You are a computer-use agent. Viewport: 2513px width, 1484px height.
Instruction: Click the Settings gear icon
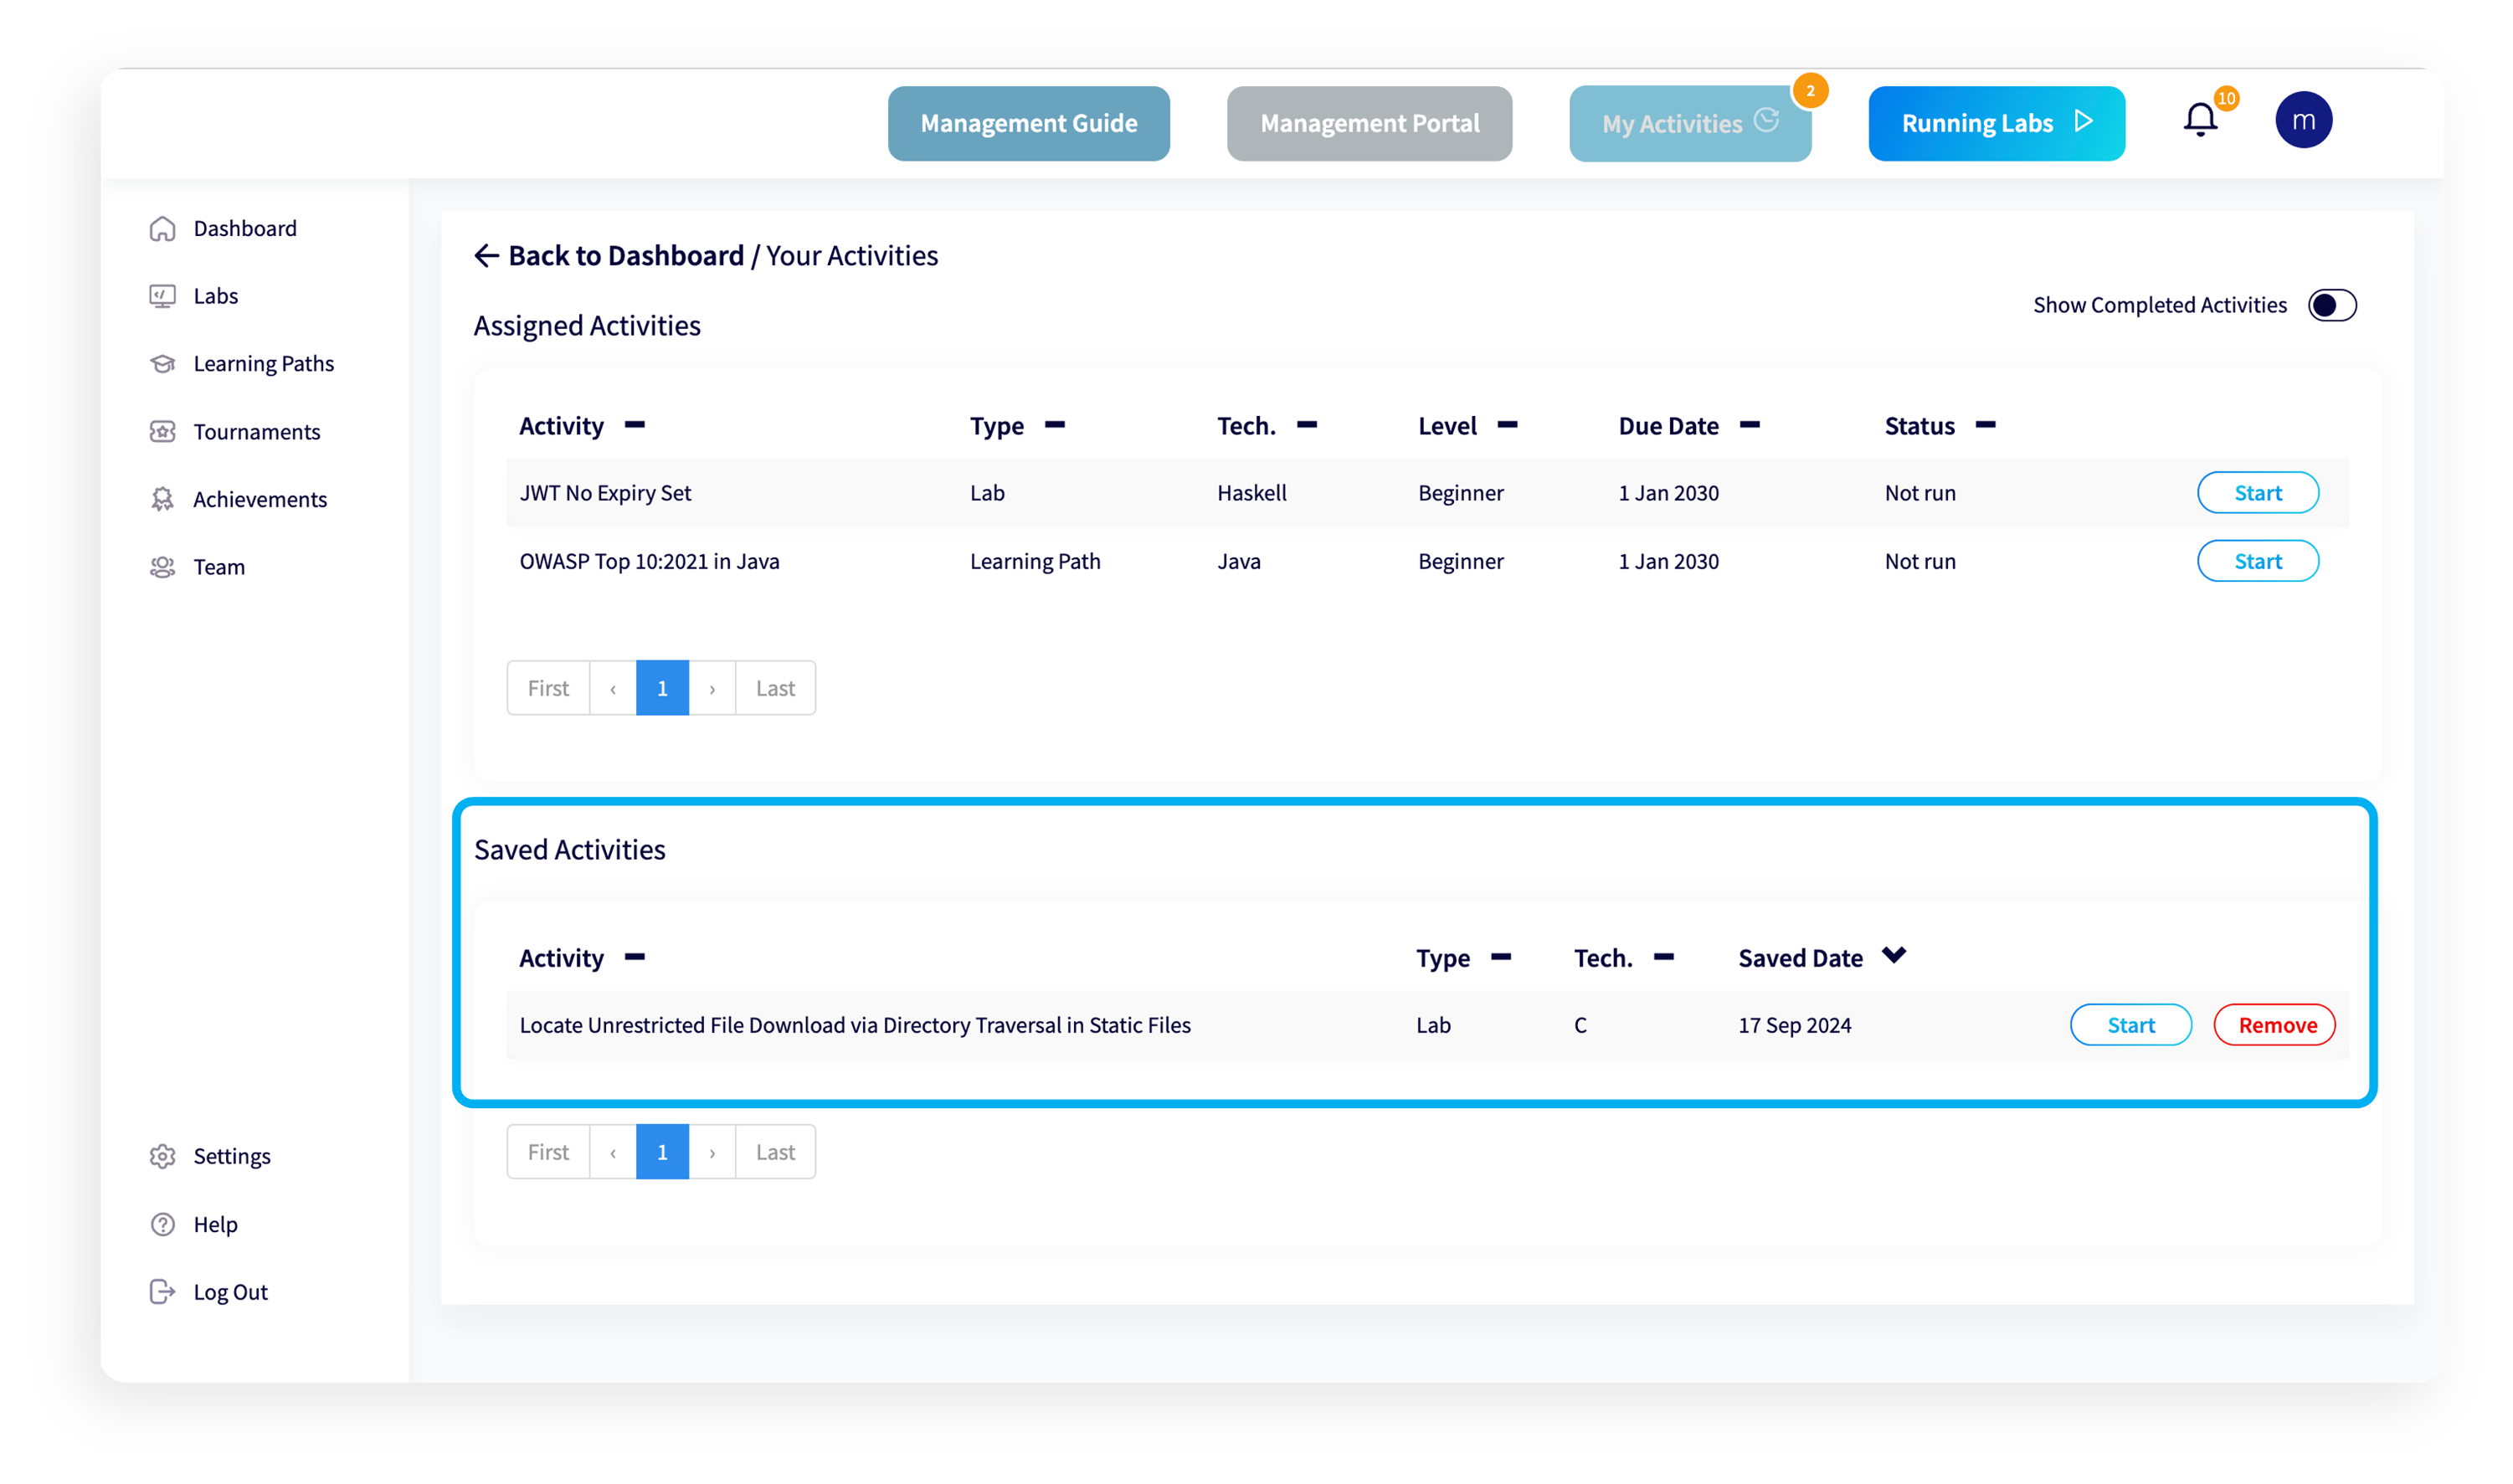coord(162,1157)
